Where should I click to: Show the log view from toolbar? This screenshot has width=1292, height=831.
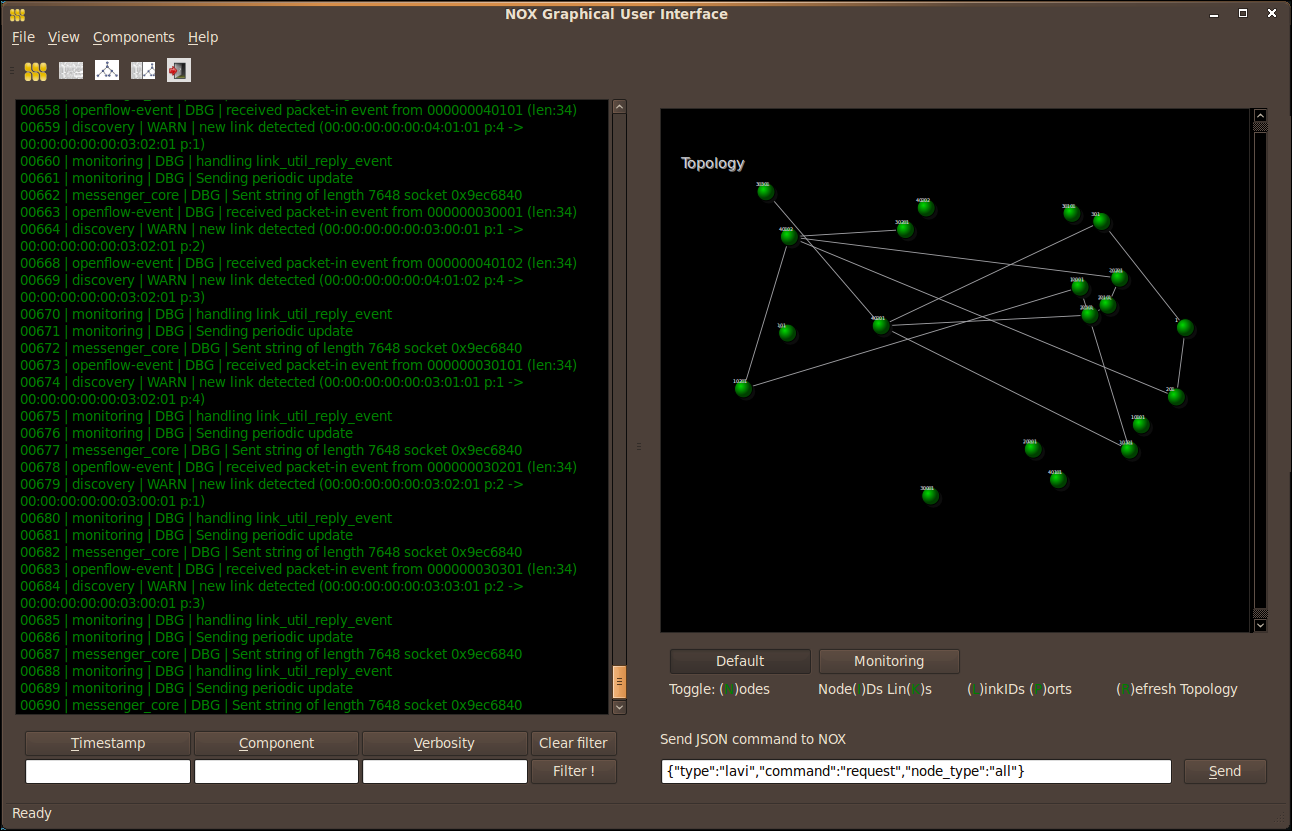click(71, 71)
